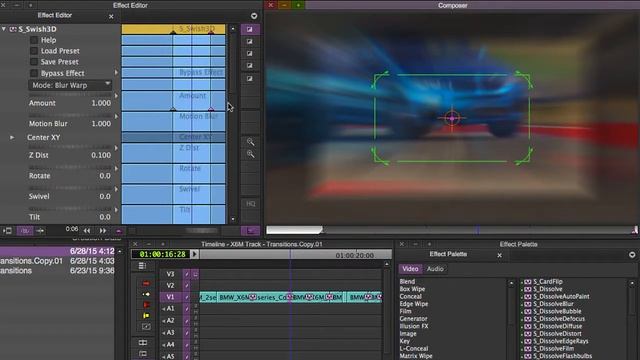The width and height of the screenshot is (640, 360).
Task: Switch to the Audio tab in Effect Palette
Action: click(435, 269)
